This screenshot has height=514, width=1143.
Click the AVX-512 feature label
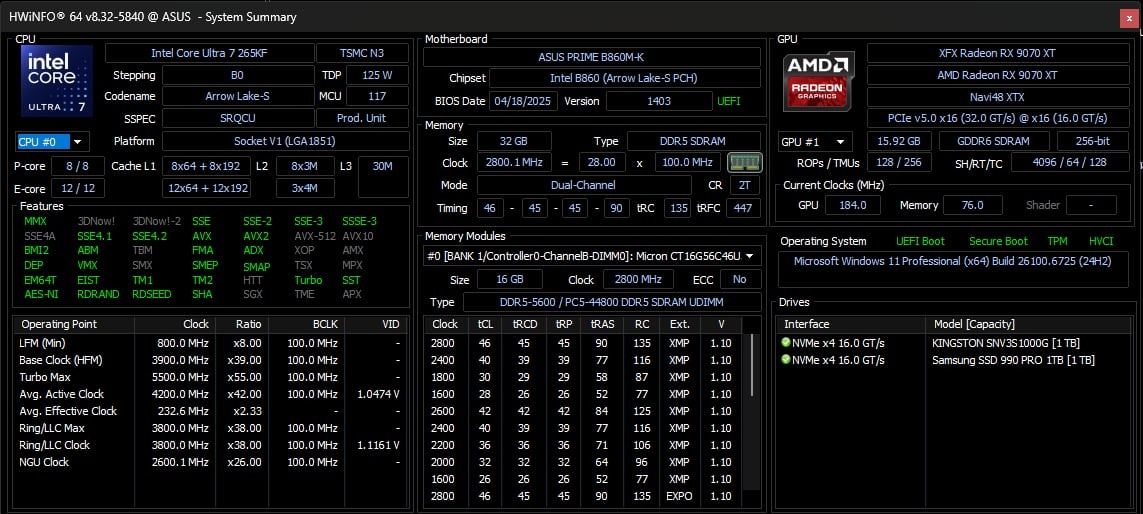(314, 236)
